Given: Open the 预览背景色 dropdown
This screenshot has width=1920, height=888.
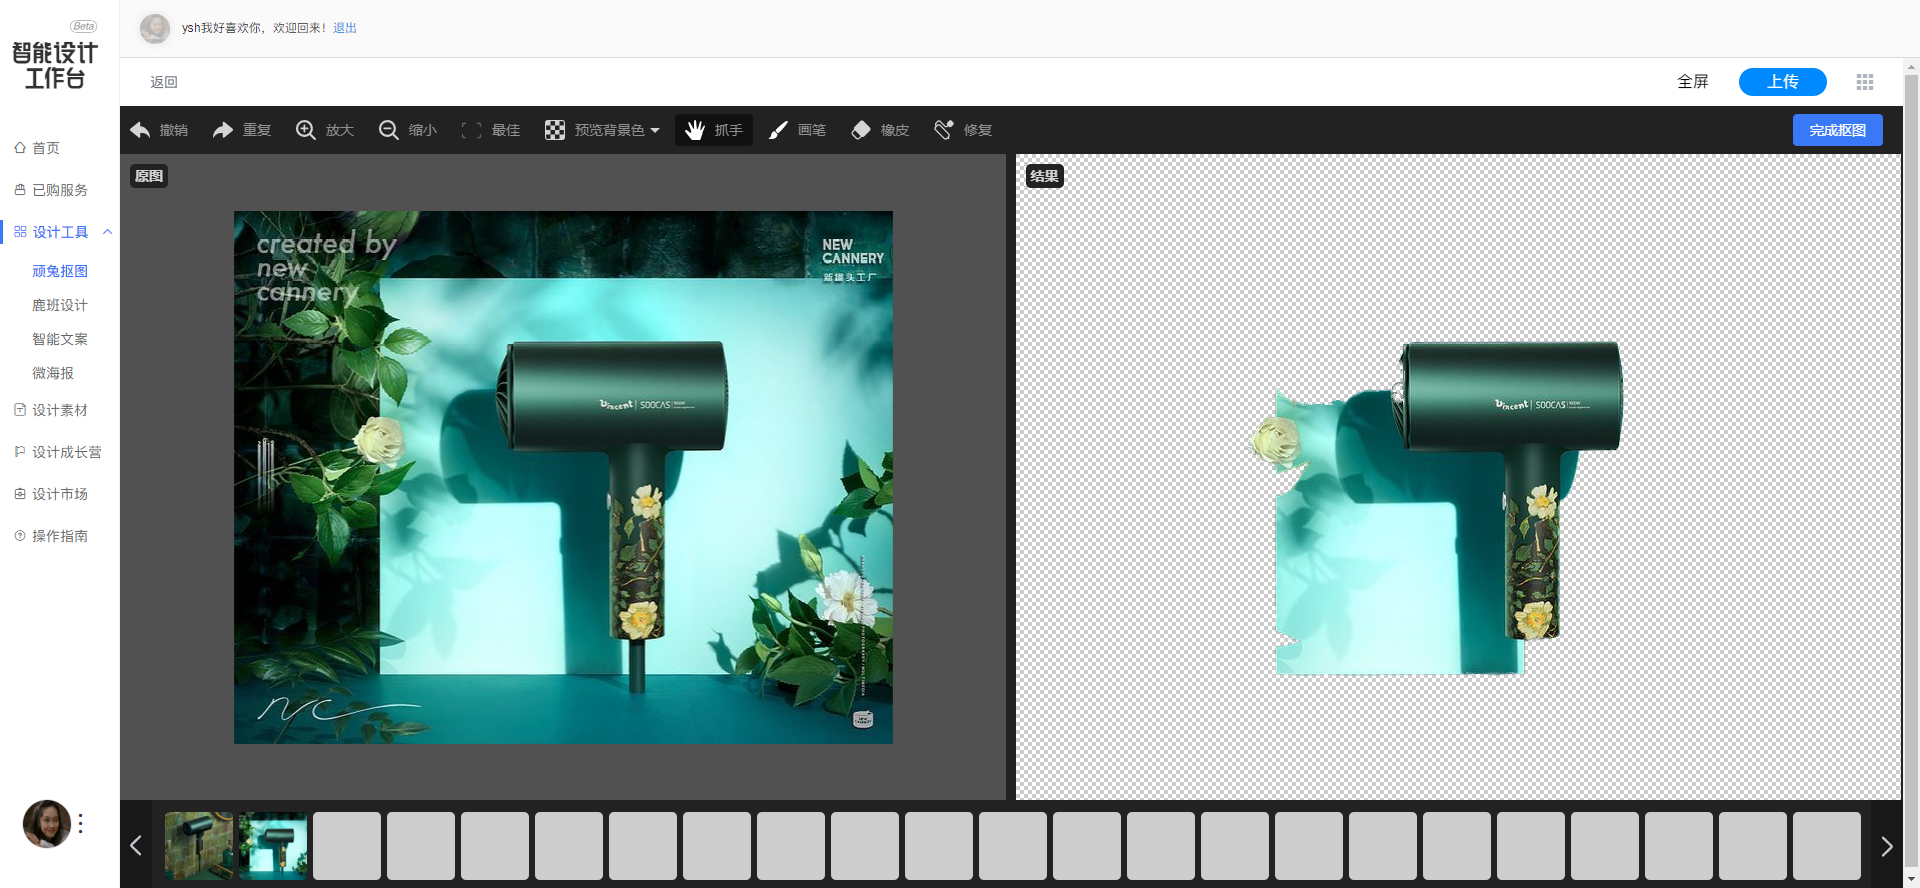Looking at the screenshot, I should tap(602, 130).
